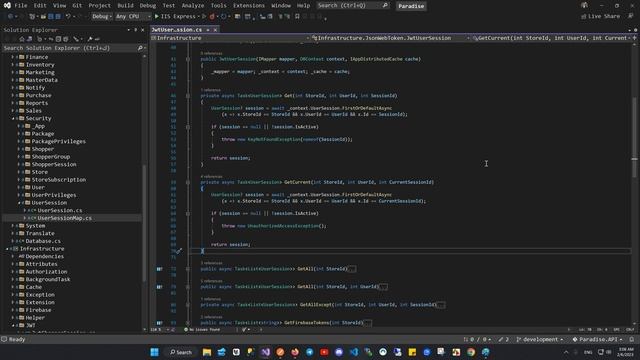Open the Any CPU platform dropdown
This screenshot has width=640, height=360.
(x=133, y=16)
